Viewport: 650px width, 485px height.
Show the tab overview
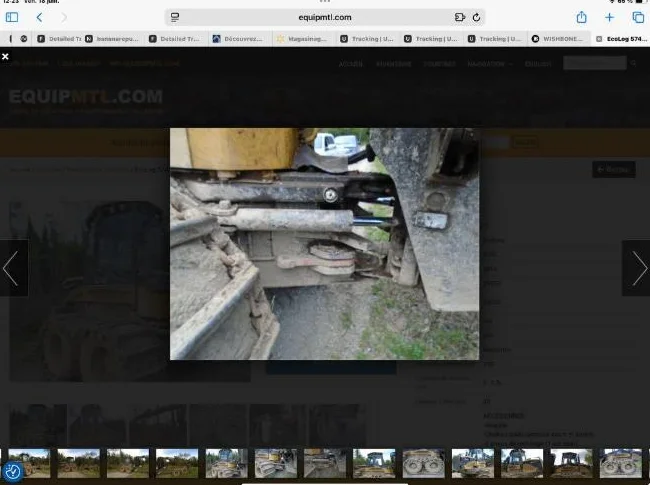pyautogui.click(x=638, y=17)
